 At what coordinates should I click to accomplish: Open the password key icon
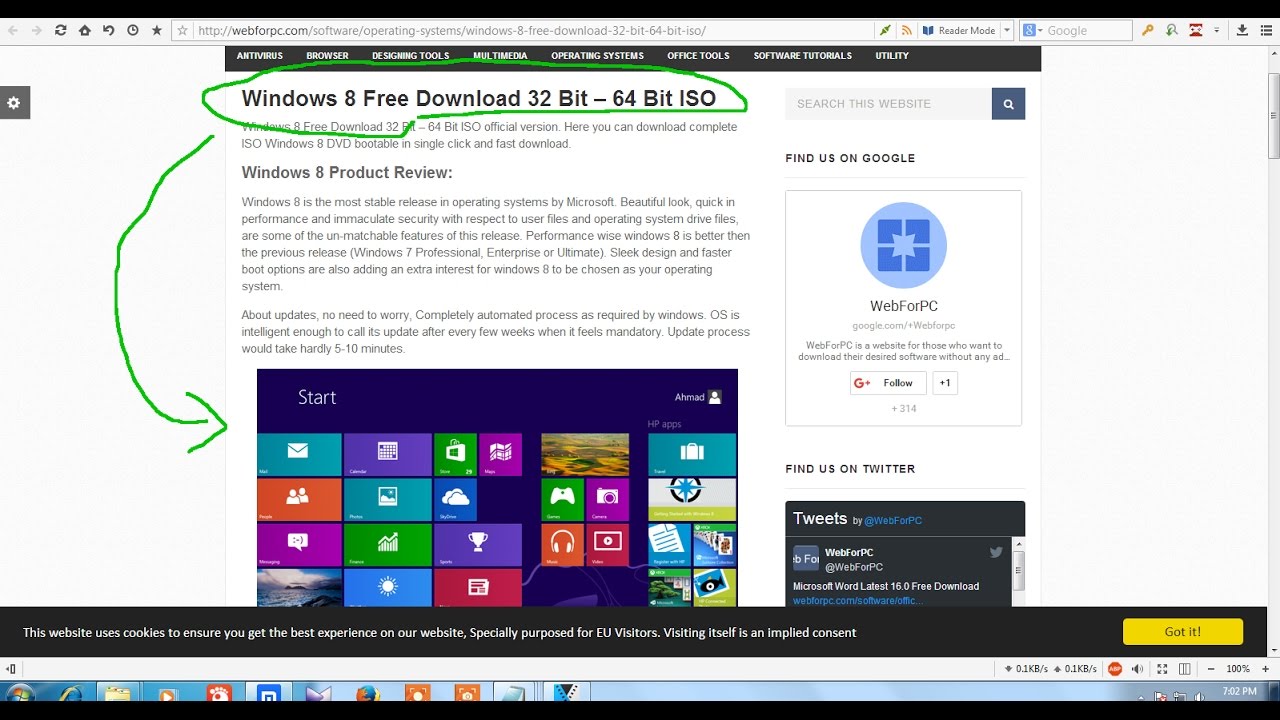tap(1148, 31)
